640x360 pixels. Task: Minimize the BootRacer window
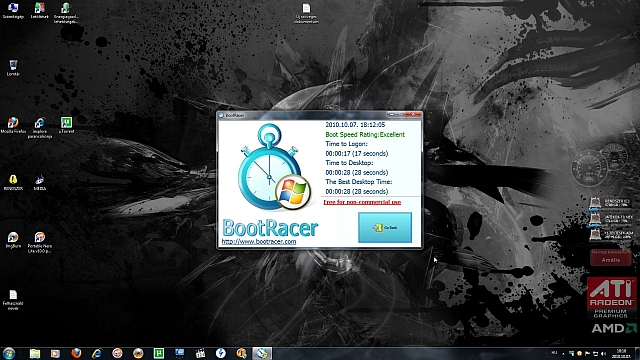click(391, 114)
